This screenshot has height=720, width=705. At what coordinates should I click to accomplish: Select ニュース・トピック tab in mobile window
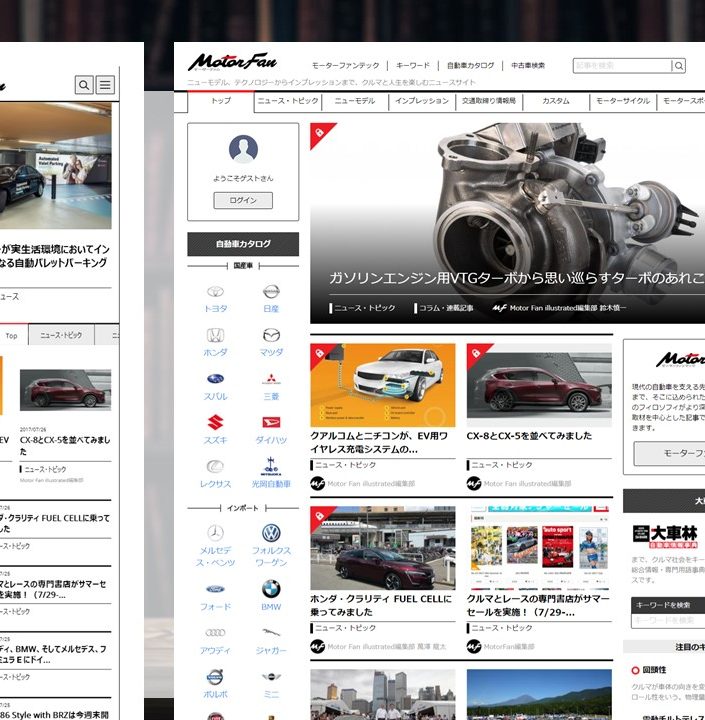coord(61,336)
